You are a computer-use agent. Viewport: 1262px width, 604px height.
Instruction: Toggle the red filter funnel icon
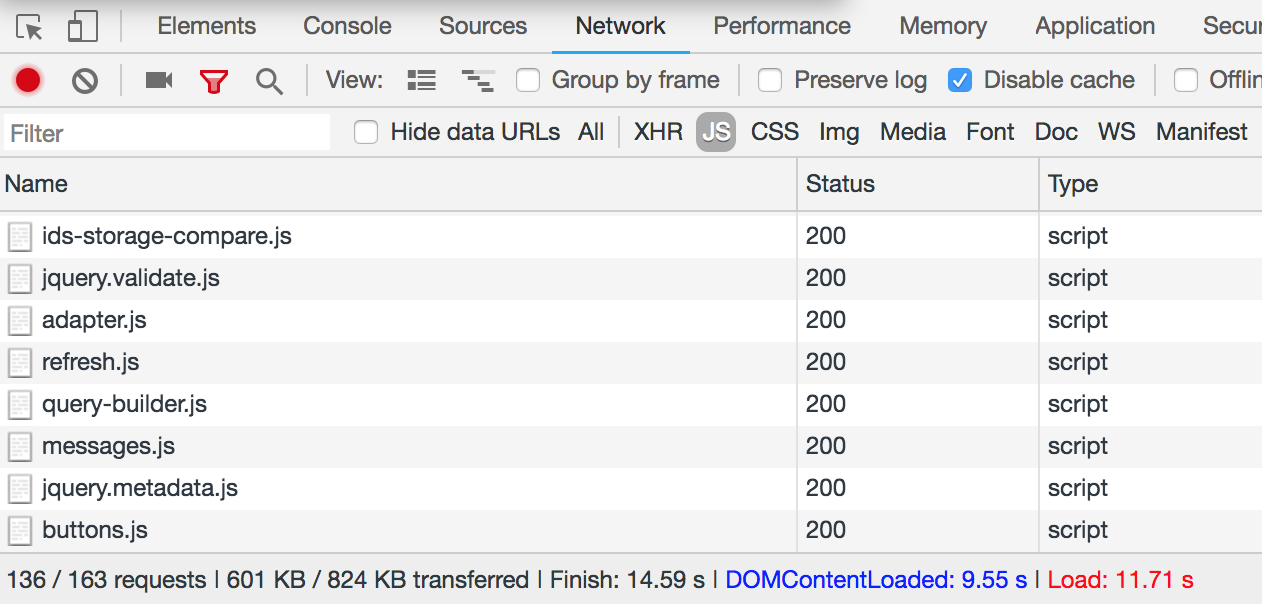[213, 81]
